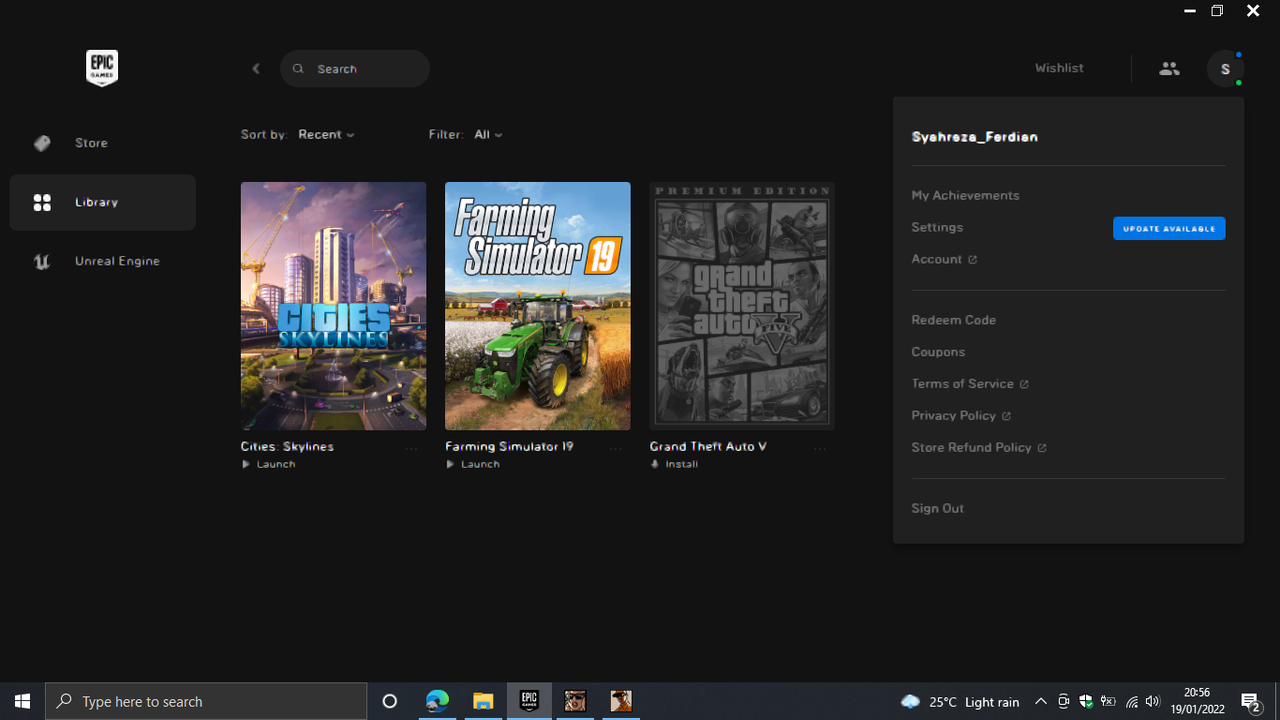Screen dimensions: 1280x720
Task: Open the weather widget showing Light rain
Action: click(x=960, y=702)
